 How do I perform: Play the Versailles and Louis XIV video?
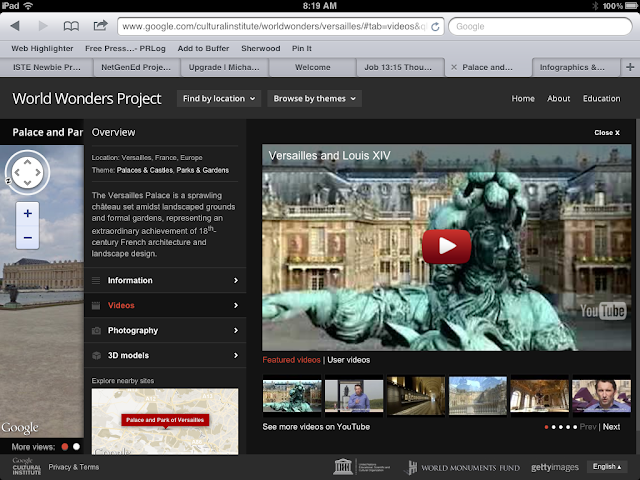(447, 246)
